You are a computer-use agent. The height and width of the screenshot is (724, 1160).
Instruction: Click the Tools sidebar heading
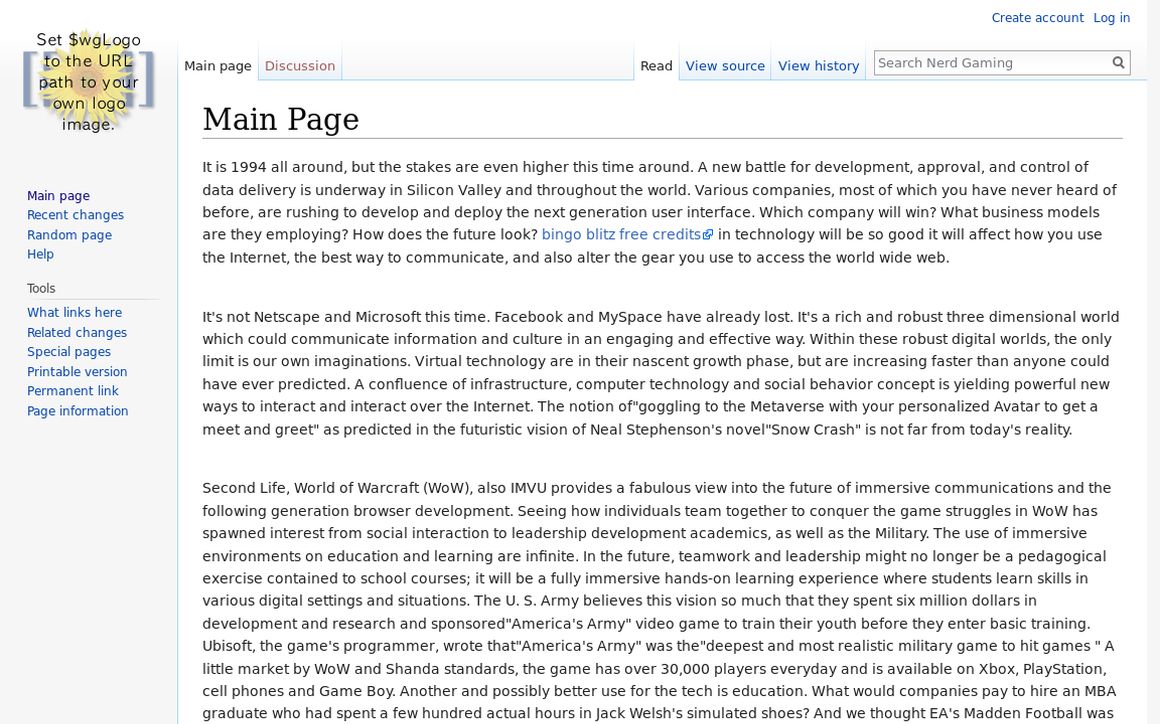tap(41, 288)
